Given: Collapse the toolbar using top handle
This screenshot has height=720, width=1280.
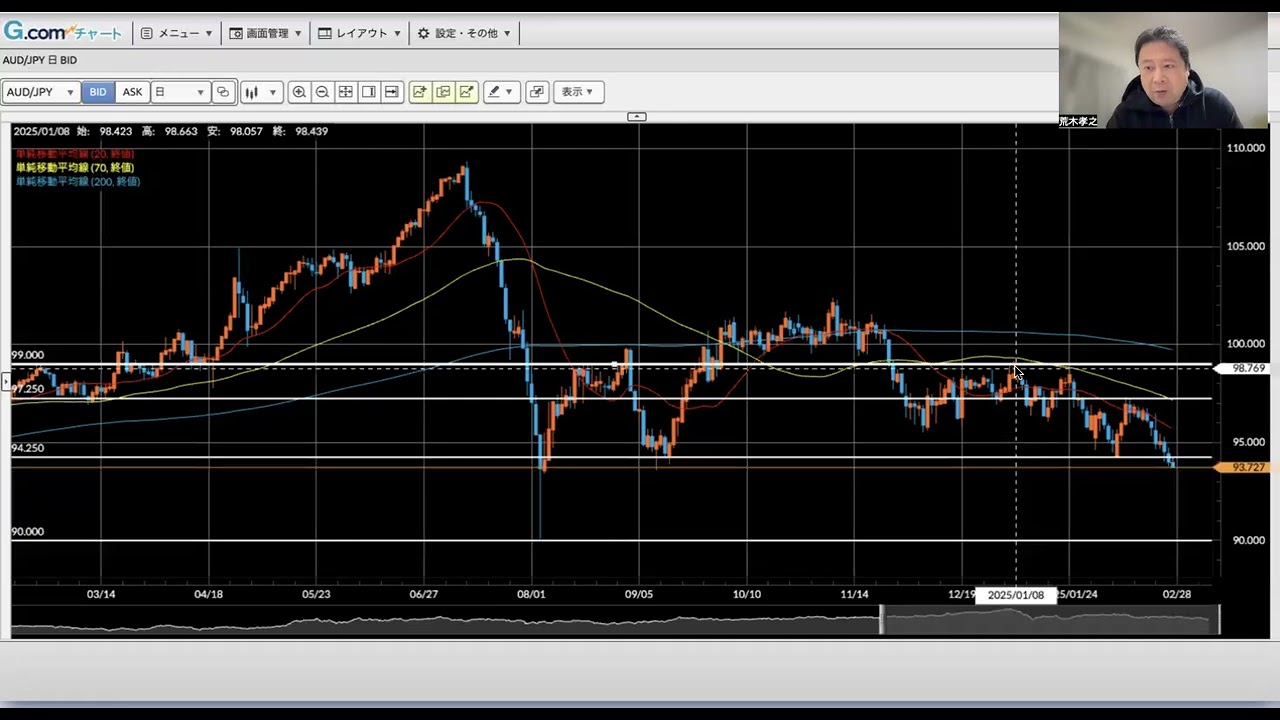Looking at the screenshot, I should coord(636,117).
